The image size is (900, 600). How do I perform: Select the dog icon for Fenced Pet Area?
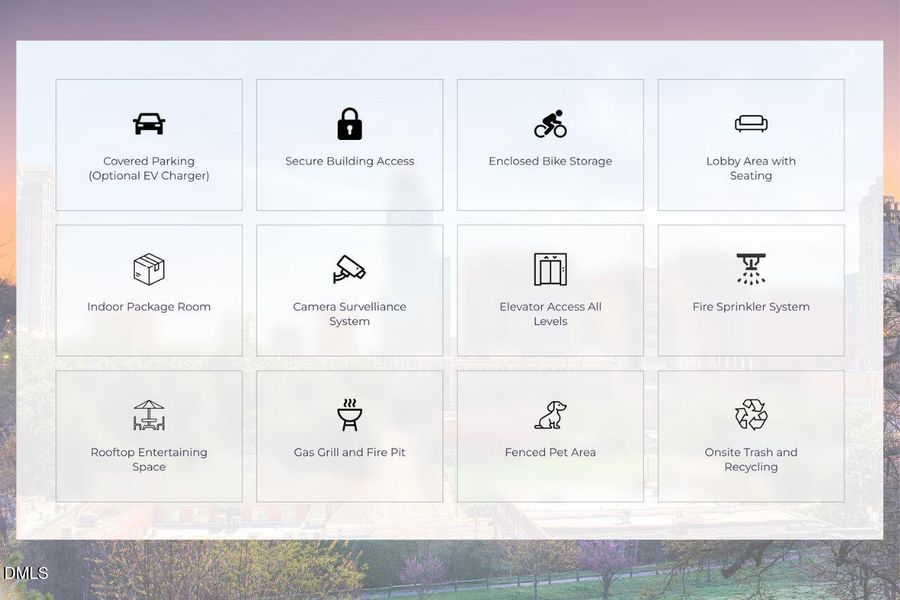(x=550, y=415)
